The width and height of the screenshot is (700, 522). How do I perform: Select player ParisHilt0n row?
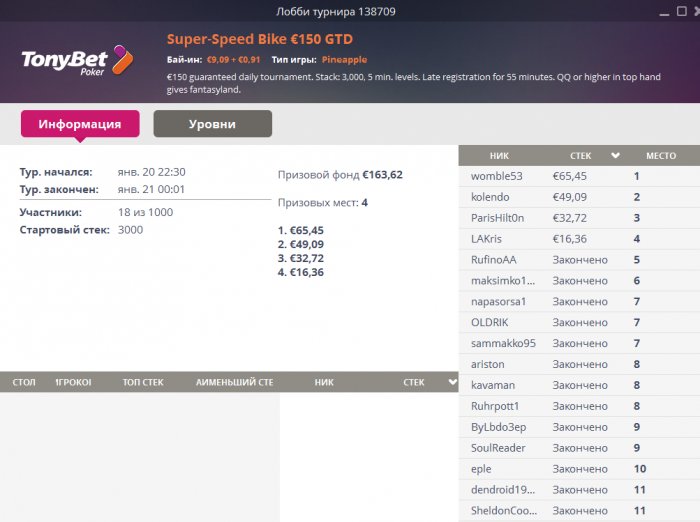point(579,218)
